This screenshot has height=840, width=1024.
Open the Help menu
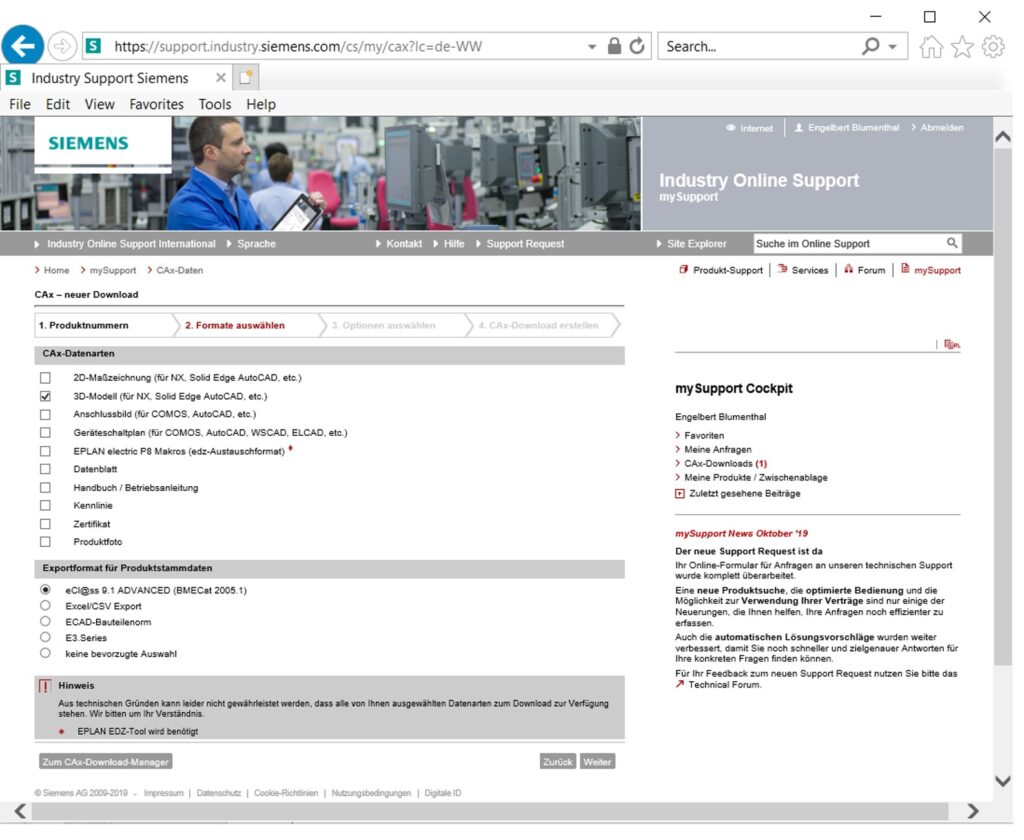click(261, 105)
